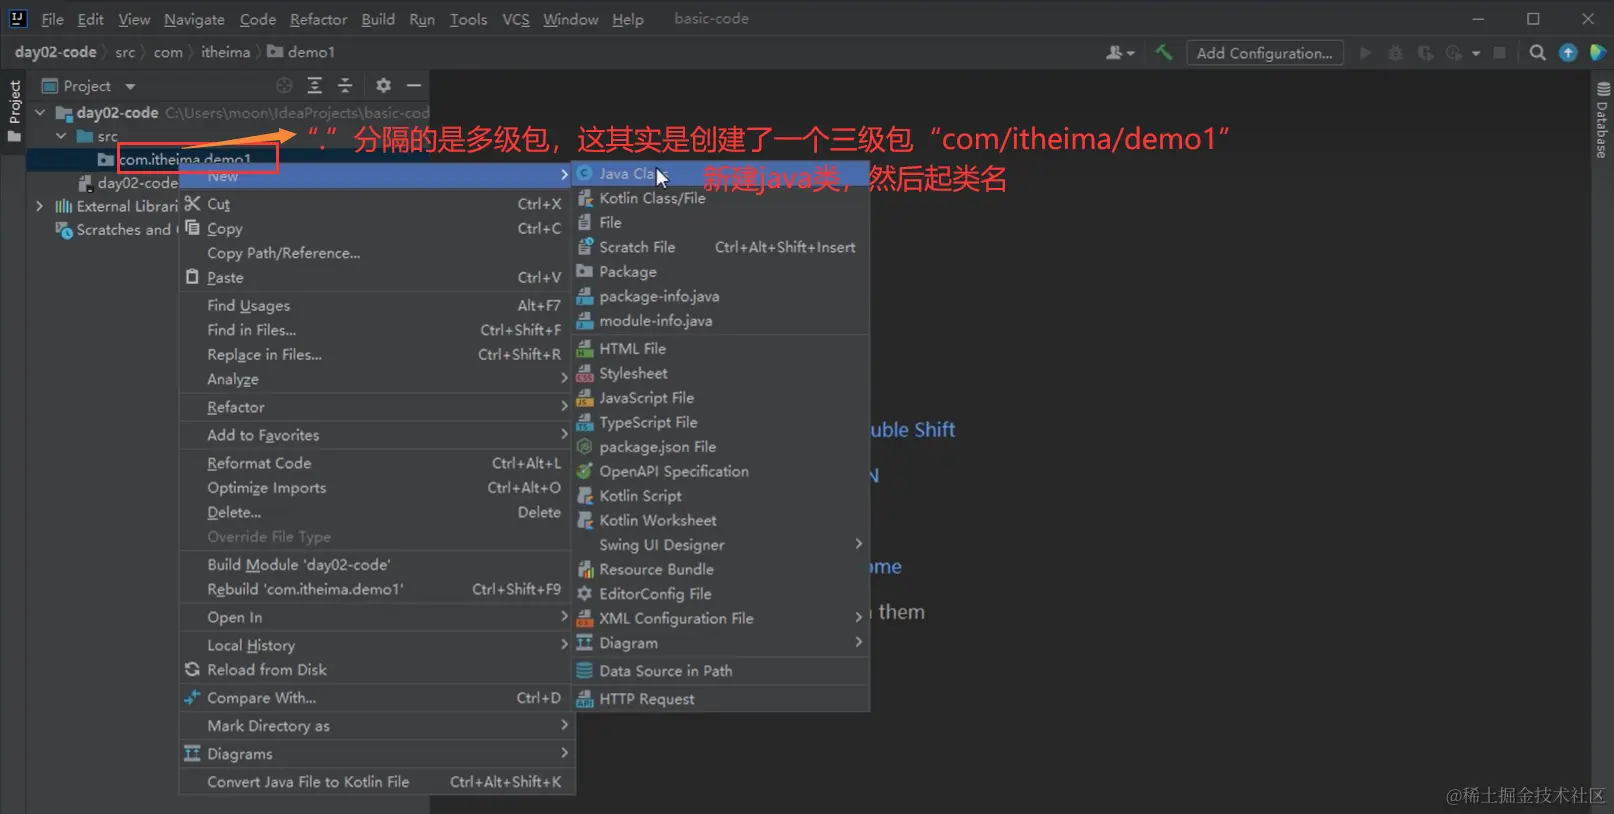1614x814 pixels.
Task: Click Find Usages in context menu
Action: [377, 306]
